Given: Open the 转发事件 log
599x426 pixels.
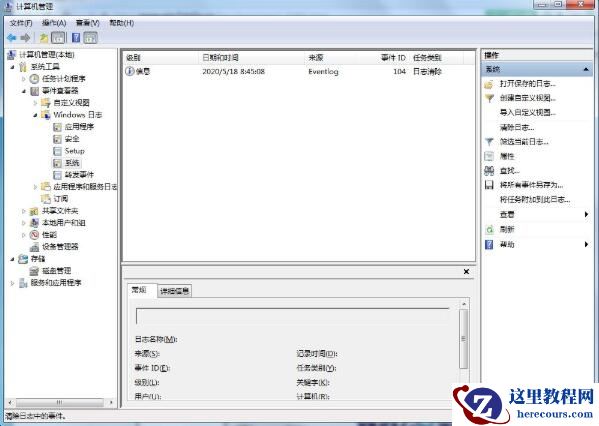Looking at the screenshot, I should pyautogui.click(x=79, y=175).
